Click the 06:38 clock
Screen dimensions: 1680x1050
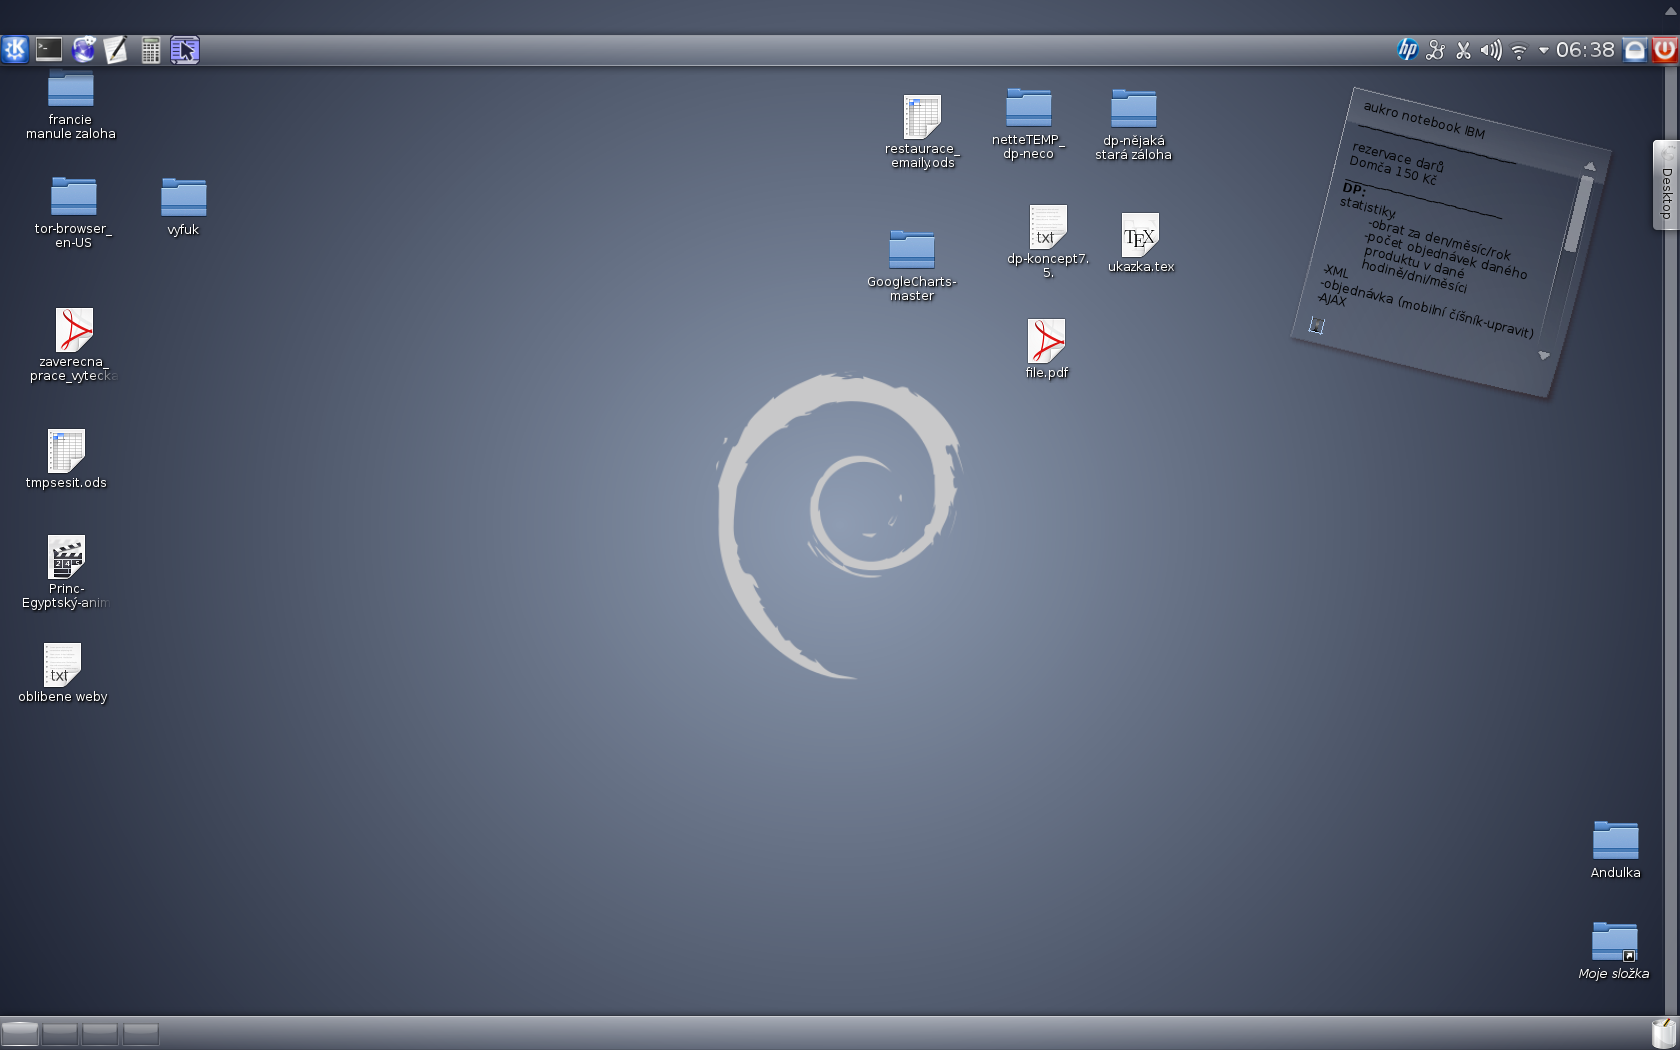click(1585, 49)
